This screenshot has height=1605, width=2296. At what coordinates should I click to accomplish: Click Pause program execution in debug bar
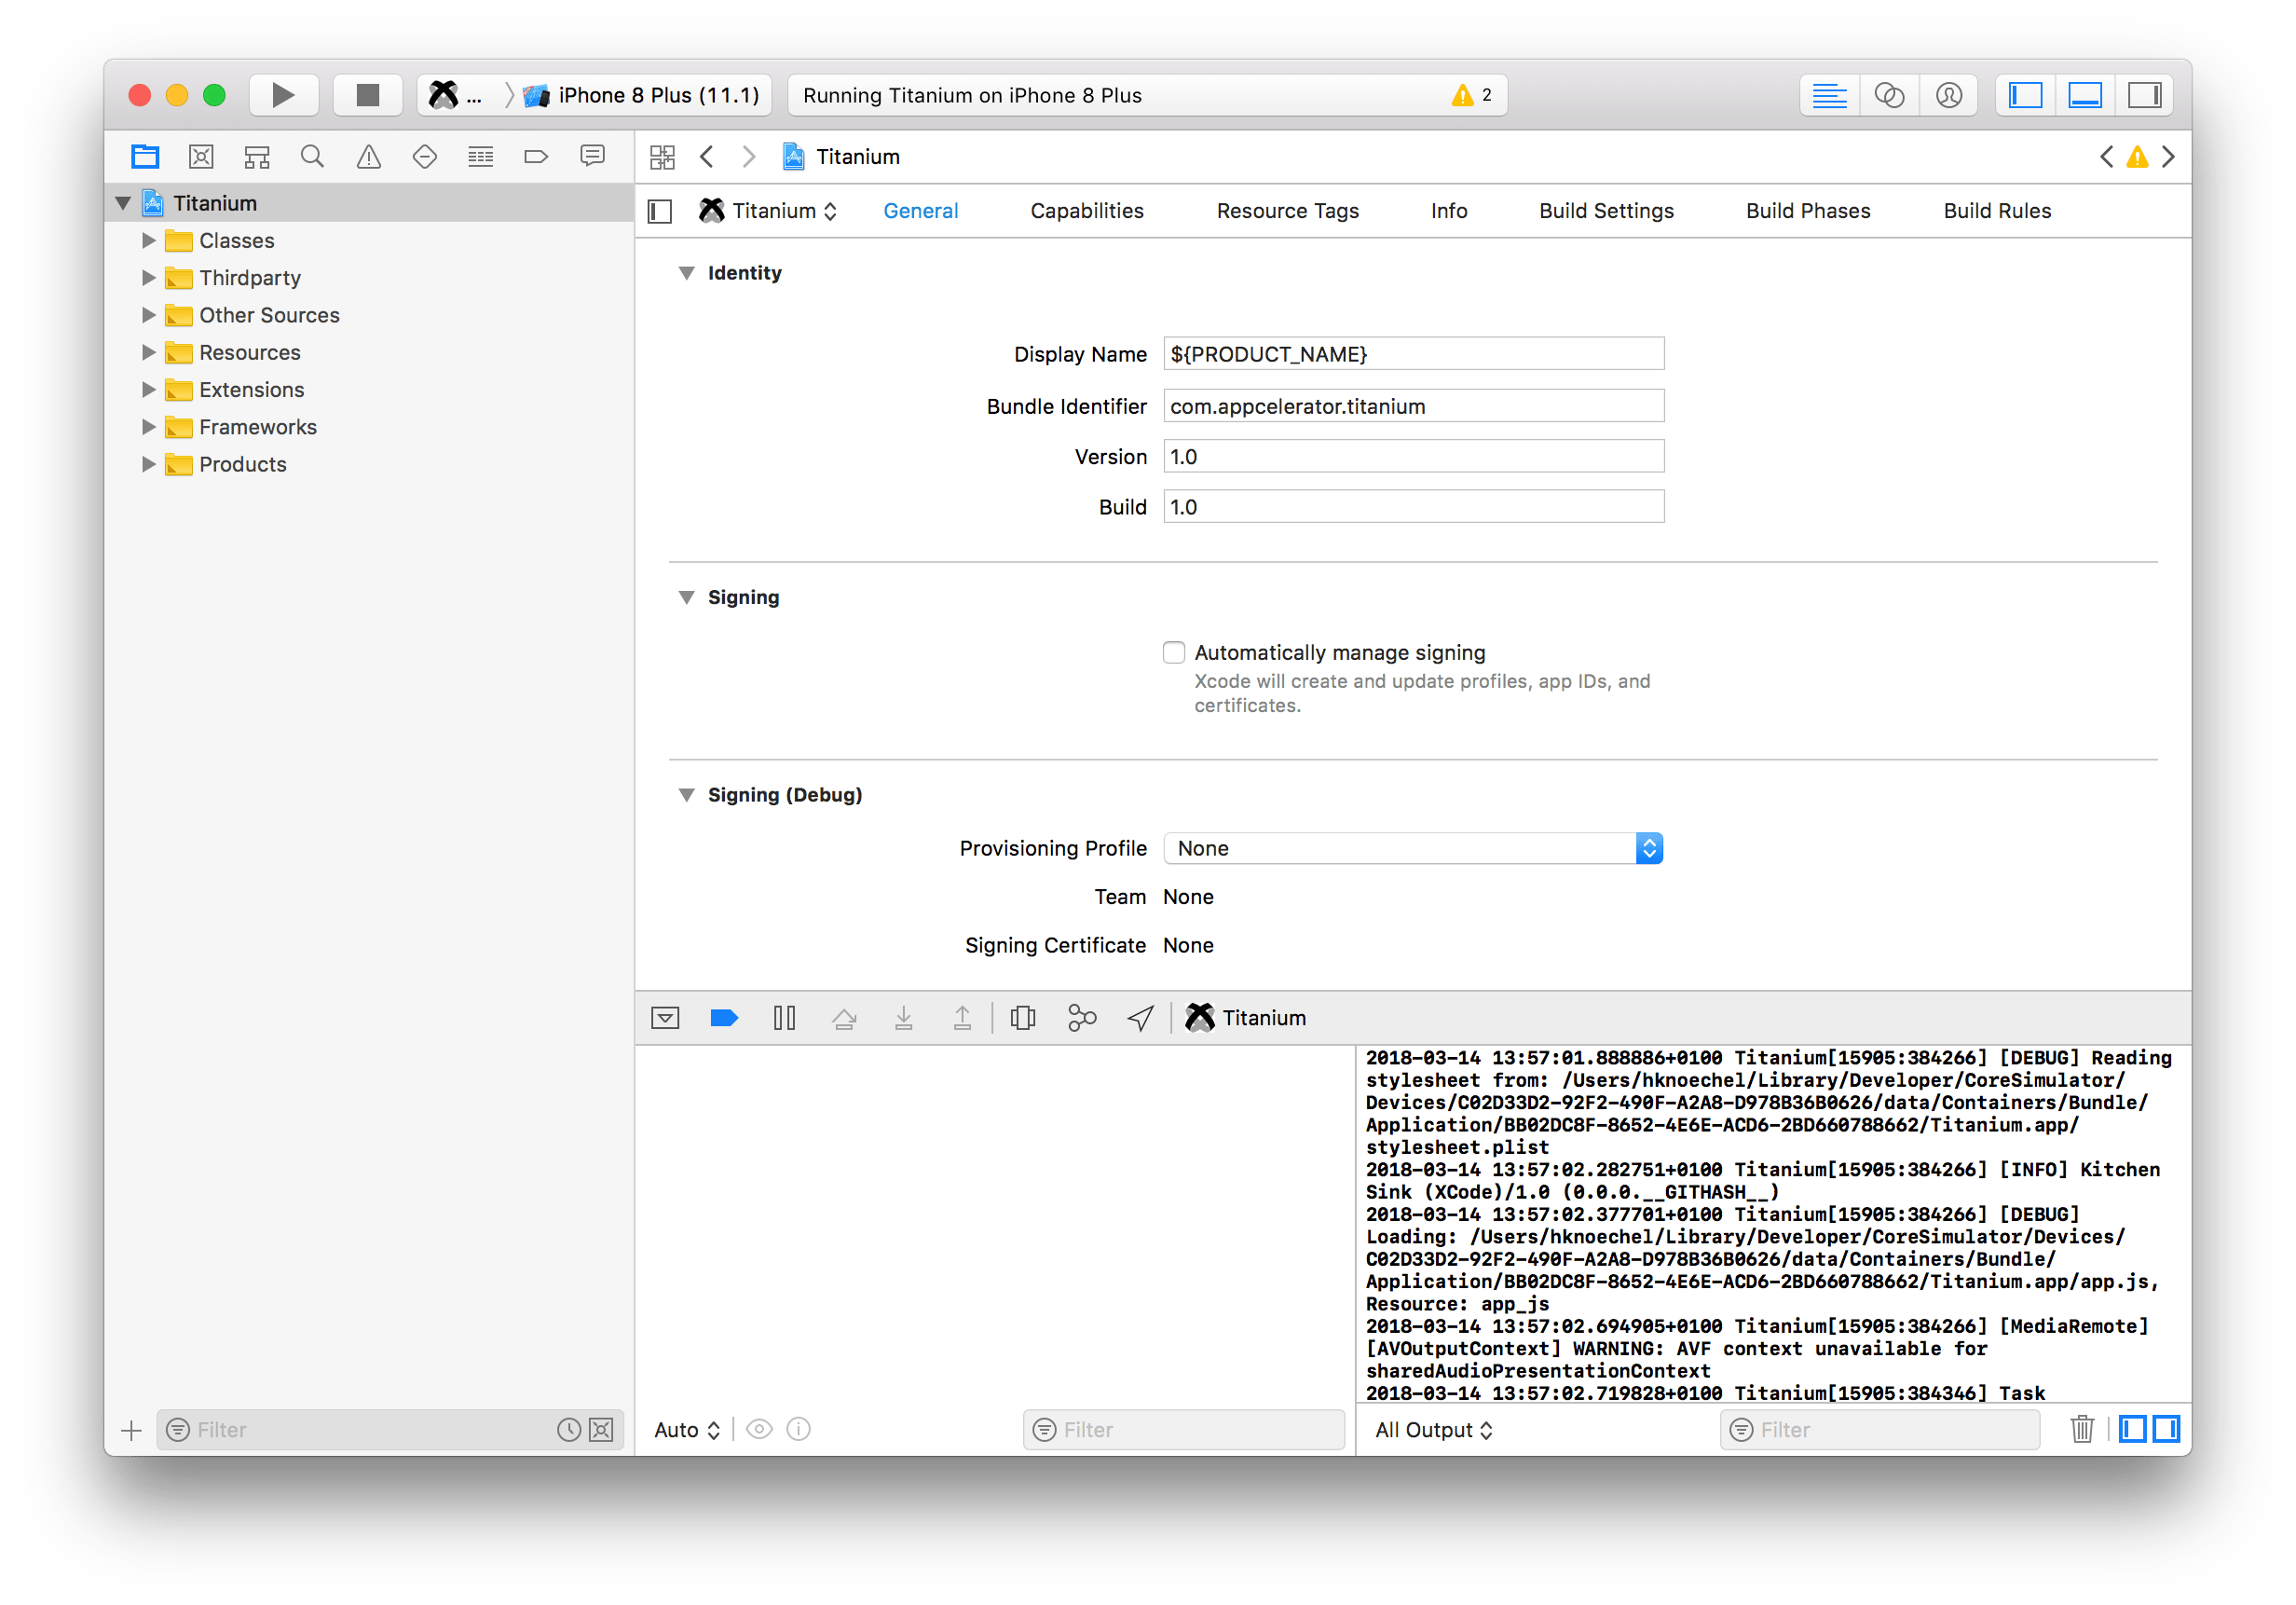pyautogui.click(x=784, y=1018)
